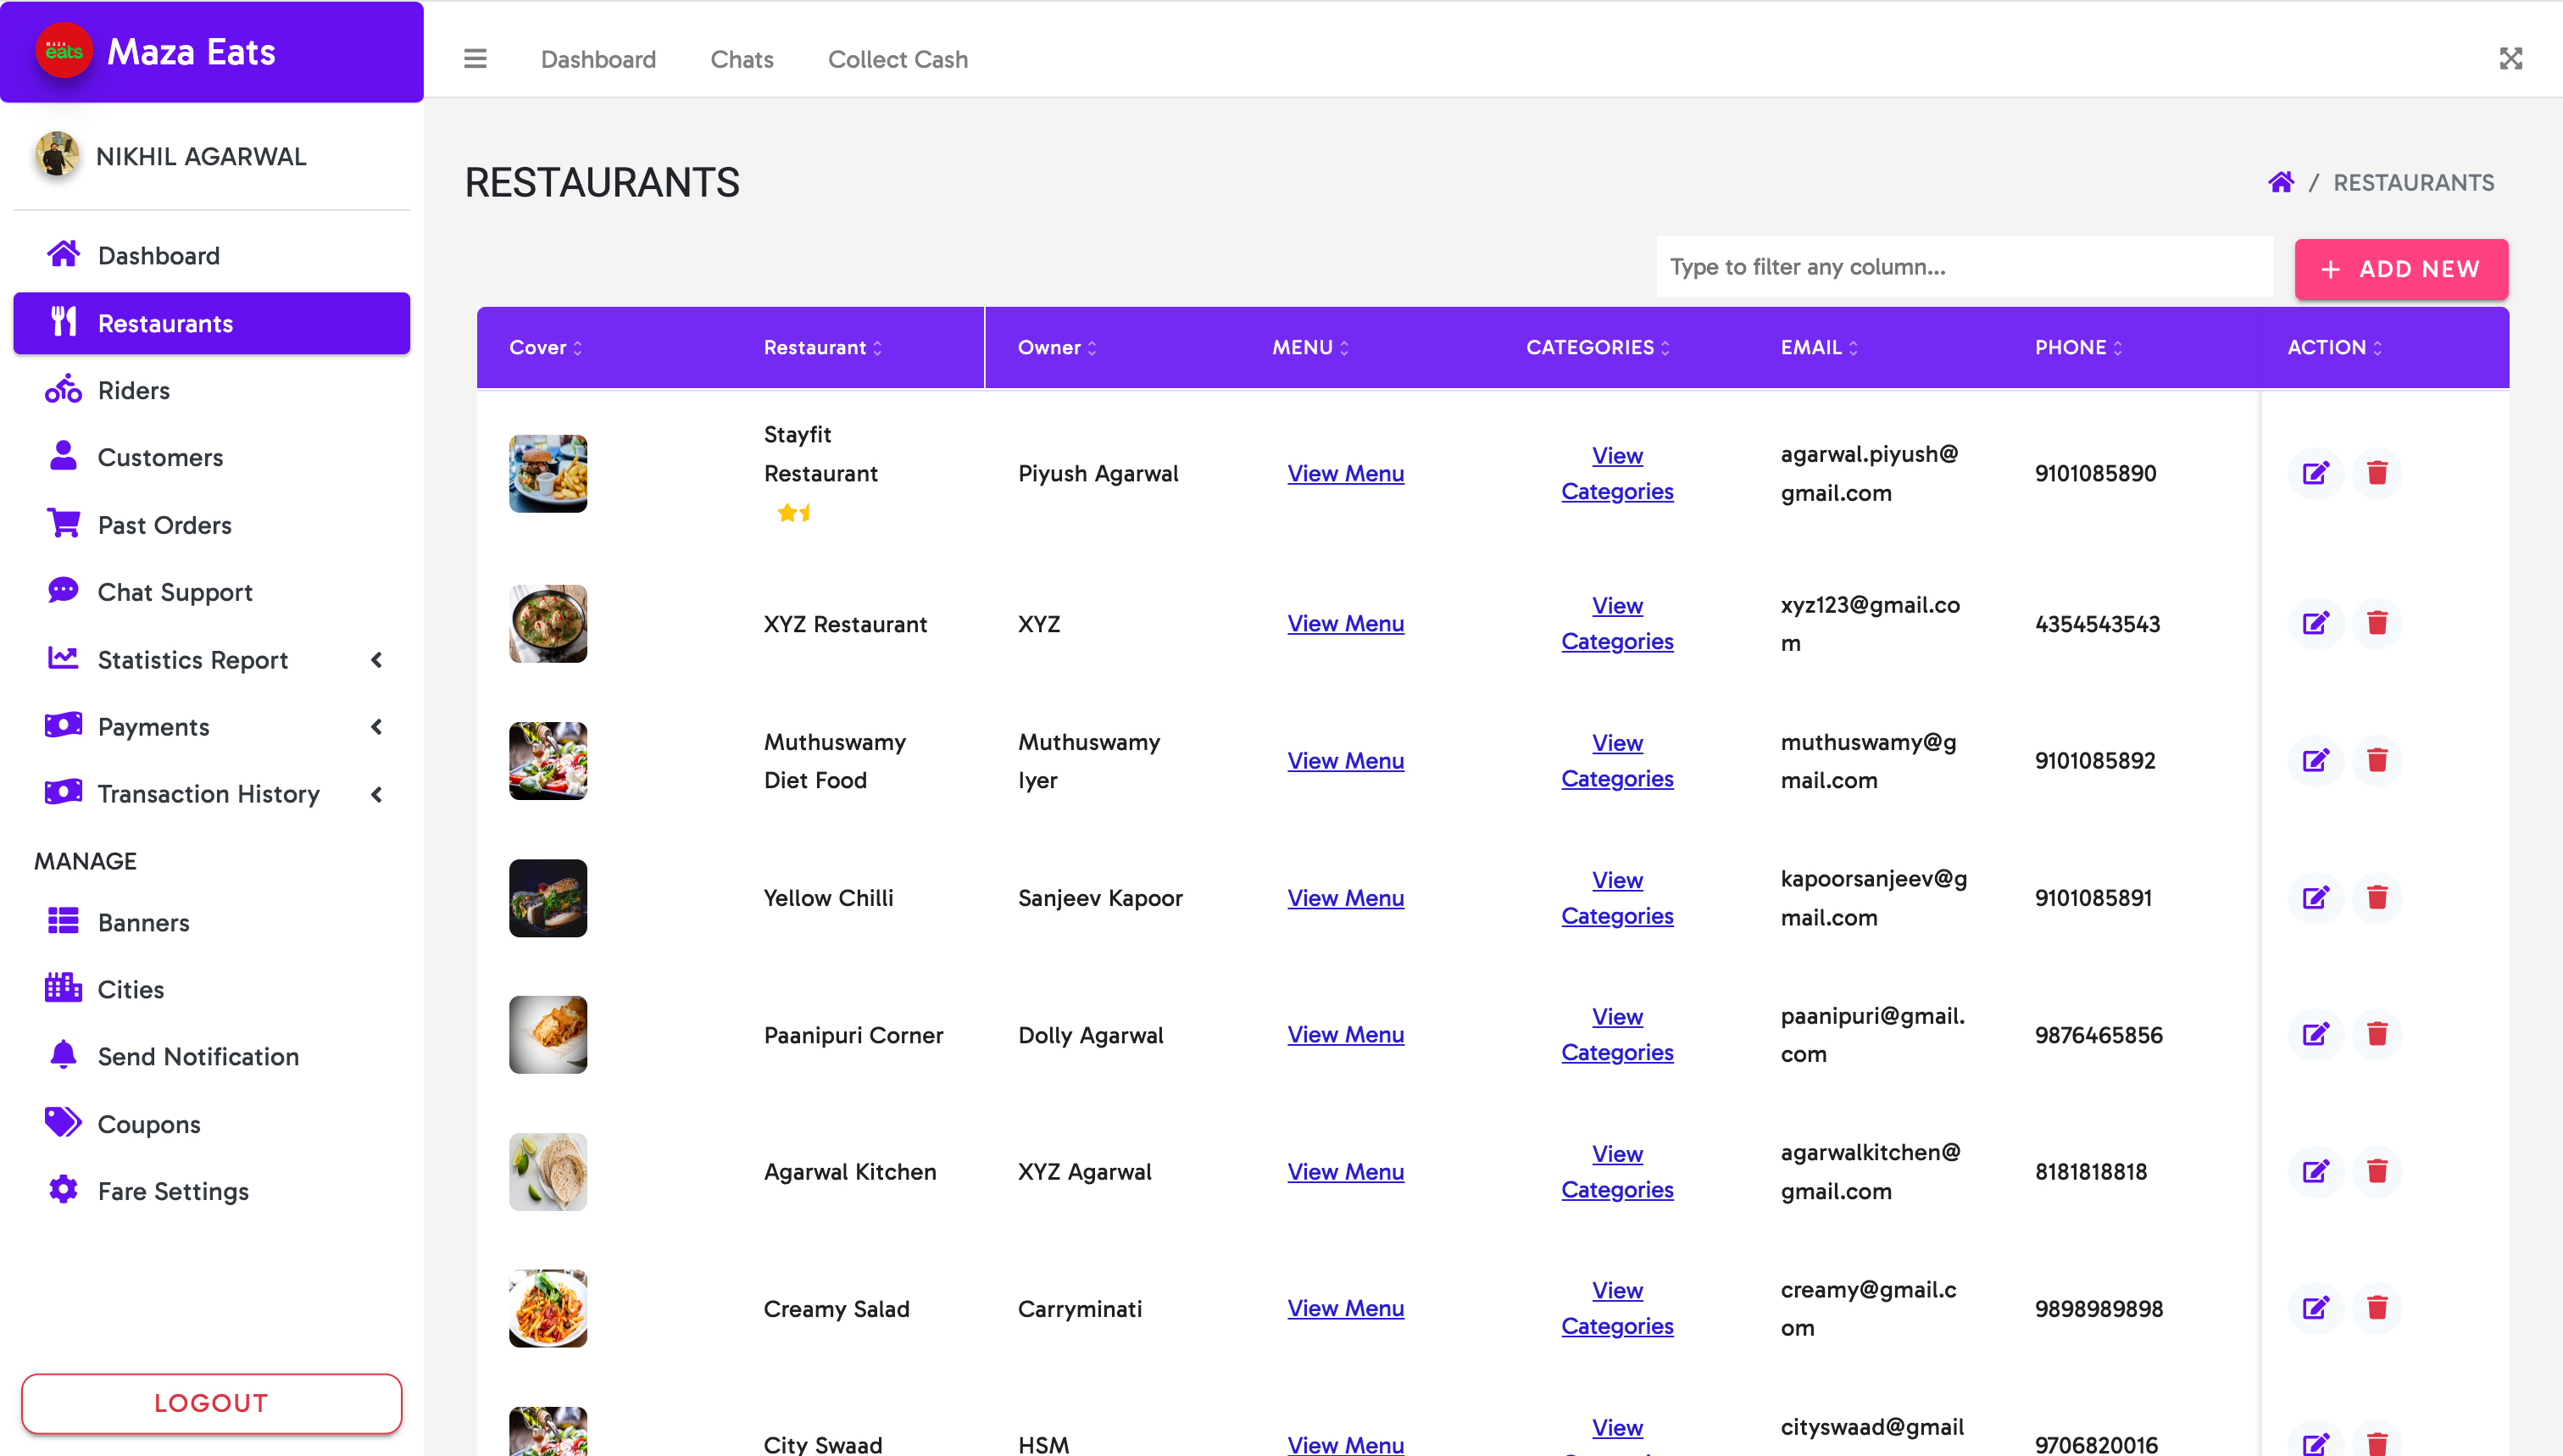Open Customers from the sidebar
2563x1456 pixels.
coord(160,457)
